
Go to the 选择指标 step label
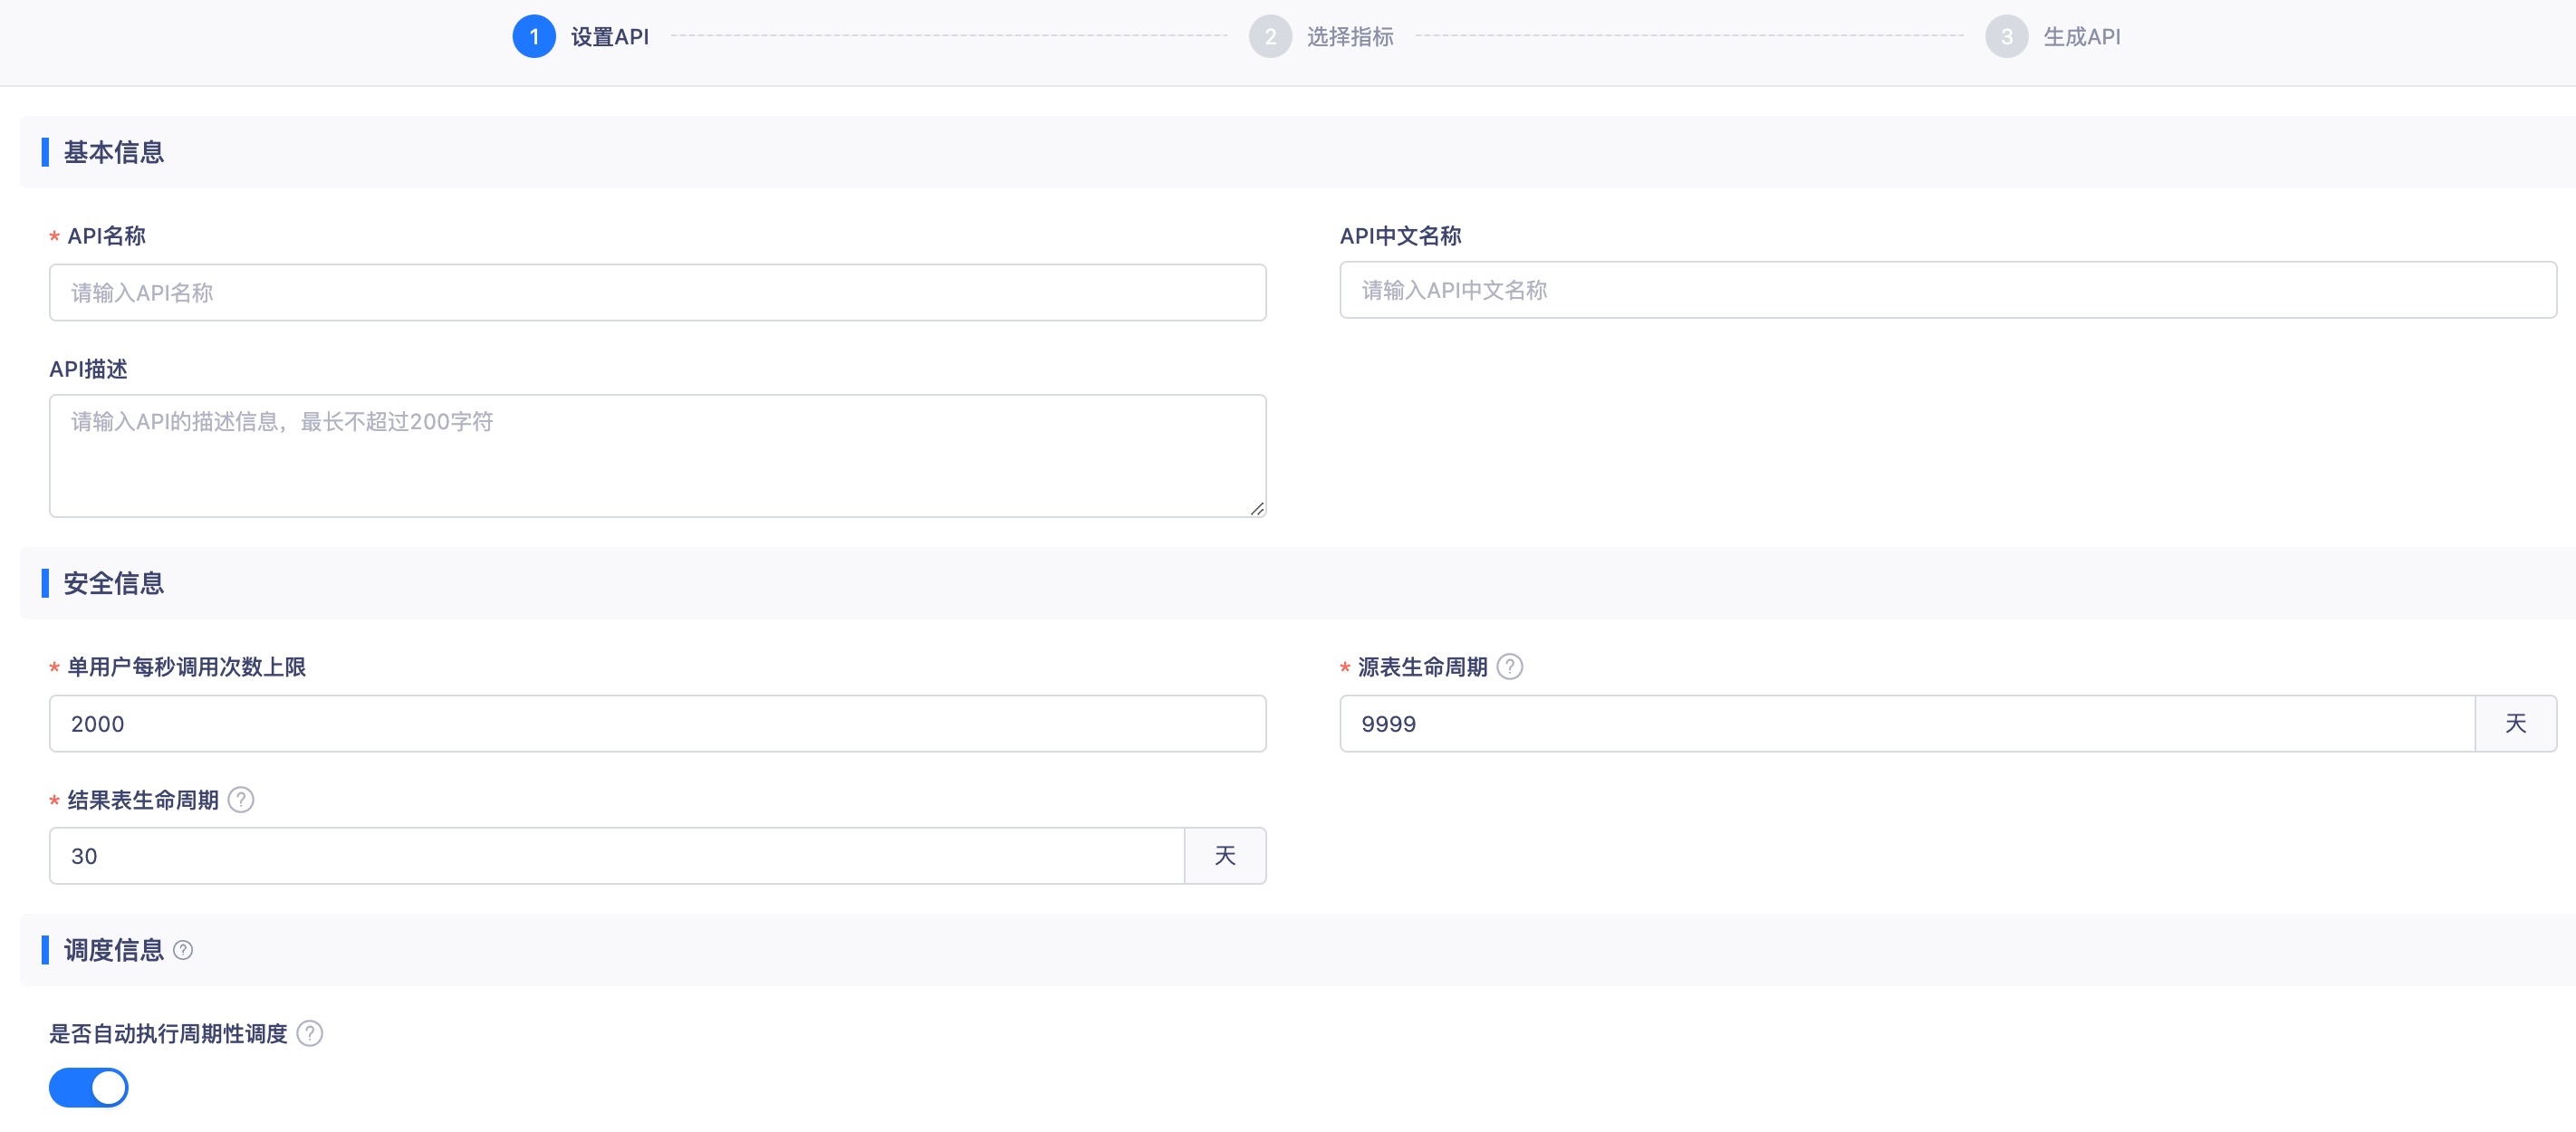1350,37
